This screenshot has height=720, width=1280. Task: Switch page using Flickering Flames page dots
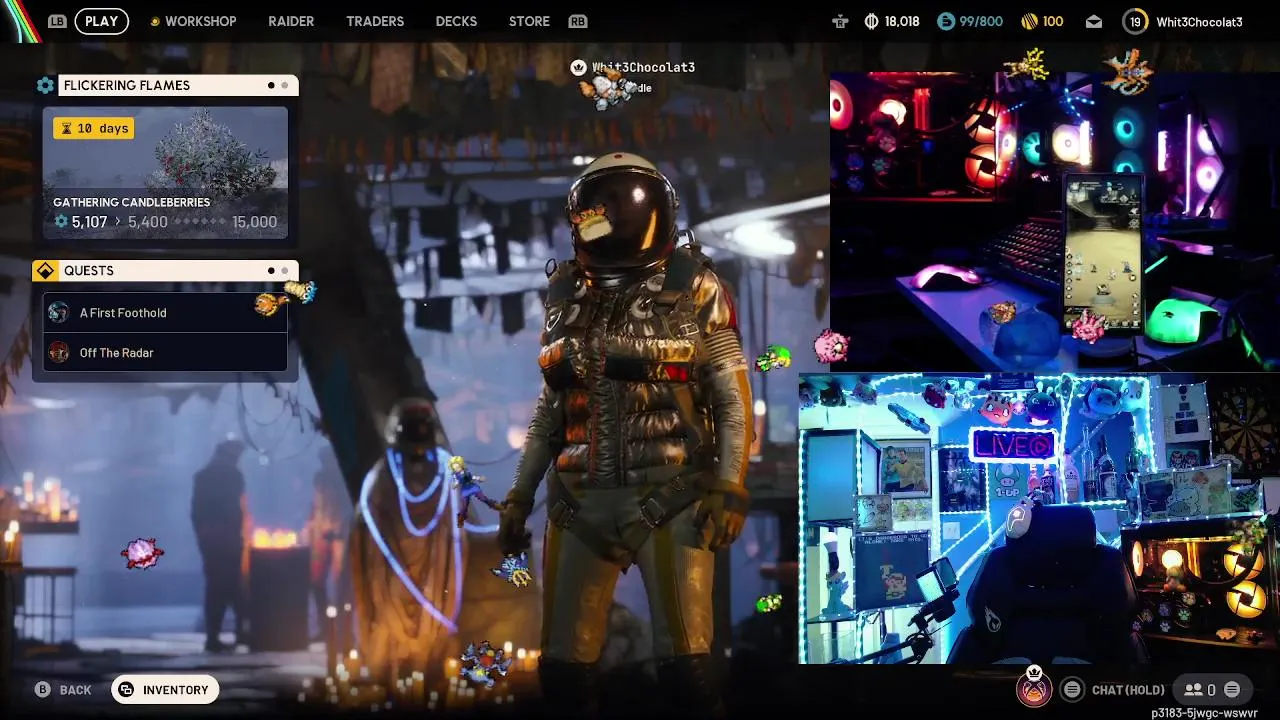click(278, 85)
